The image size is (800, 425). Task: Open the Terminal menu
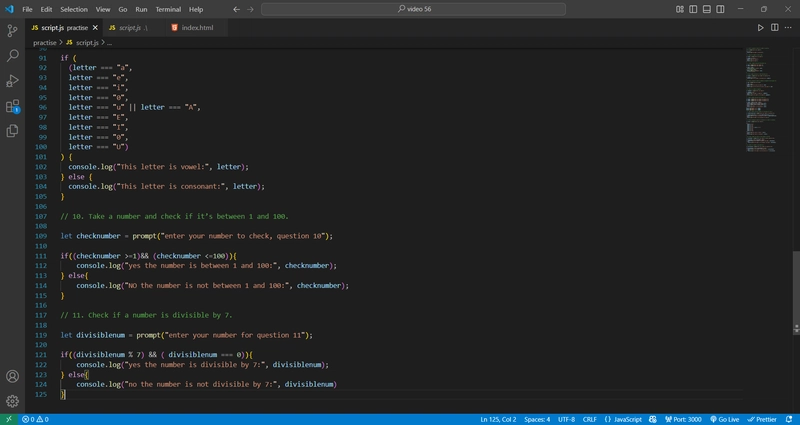(x=168, y=9)
